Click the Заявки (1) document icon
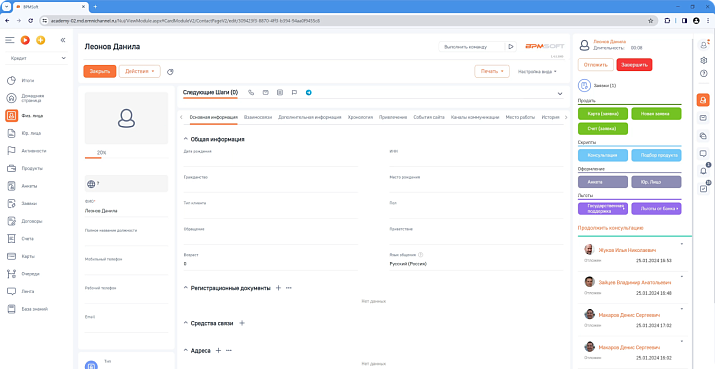 point(585,85)
